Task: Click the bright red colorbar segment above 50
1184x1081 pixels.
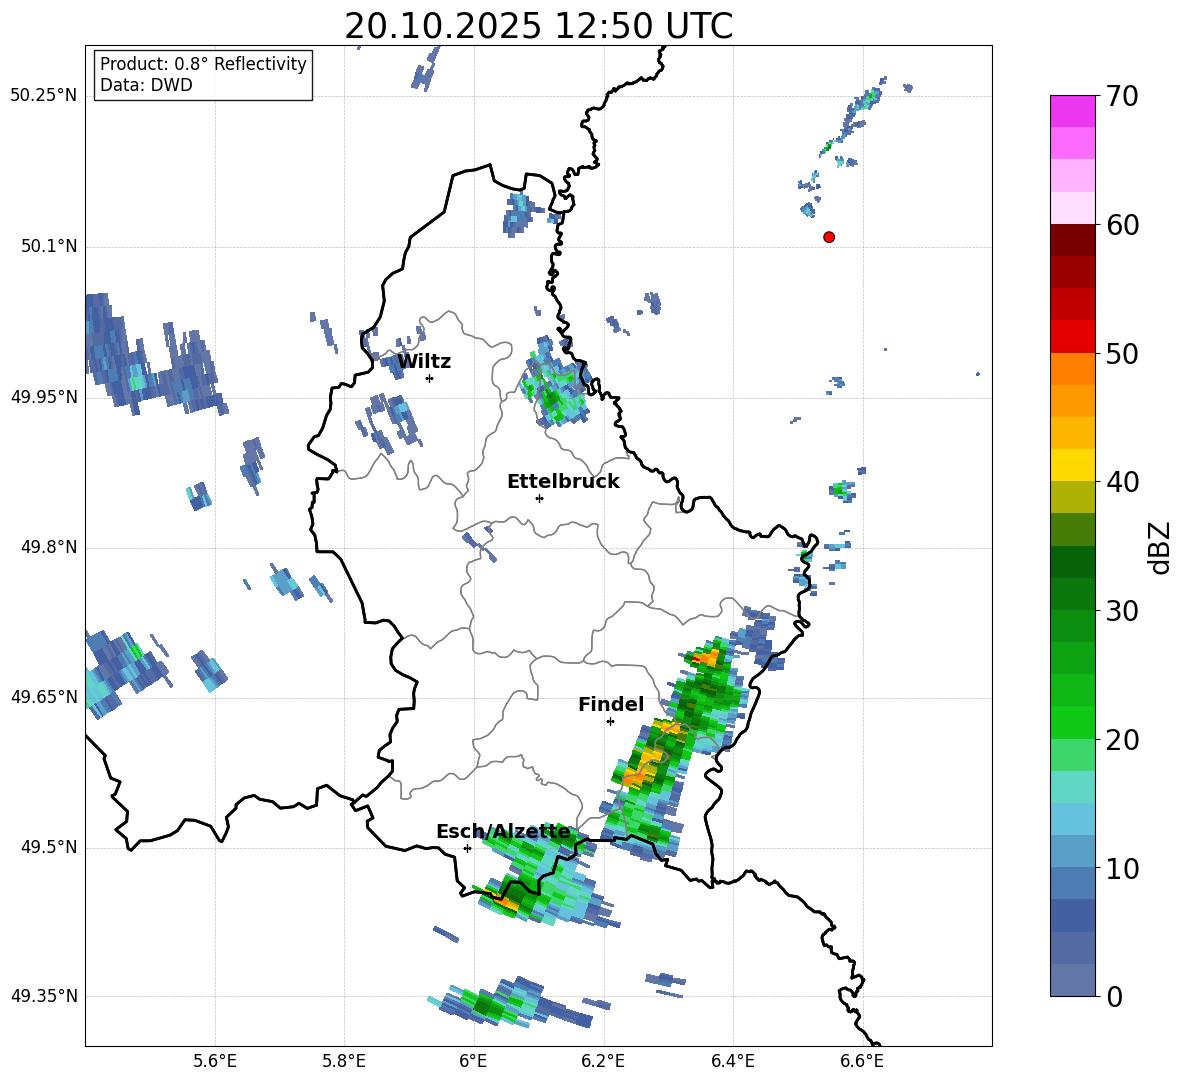Action: point(1072,337)
